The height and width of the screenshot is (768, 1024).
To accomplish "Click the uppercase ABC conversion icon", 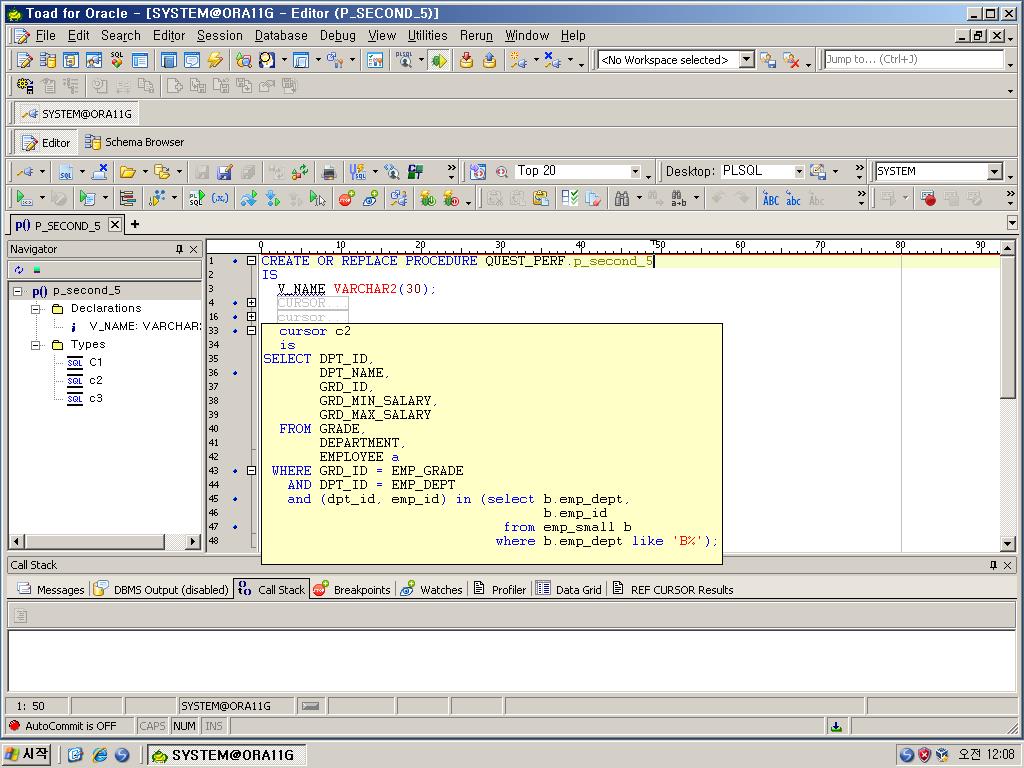I will 770,199.
